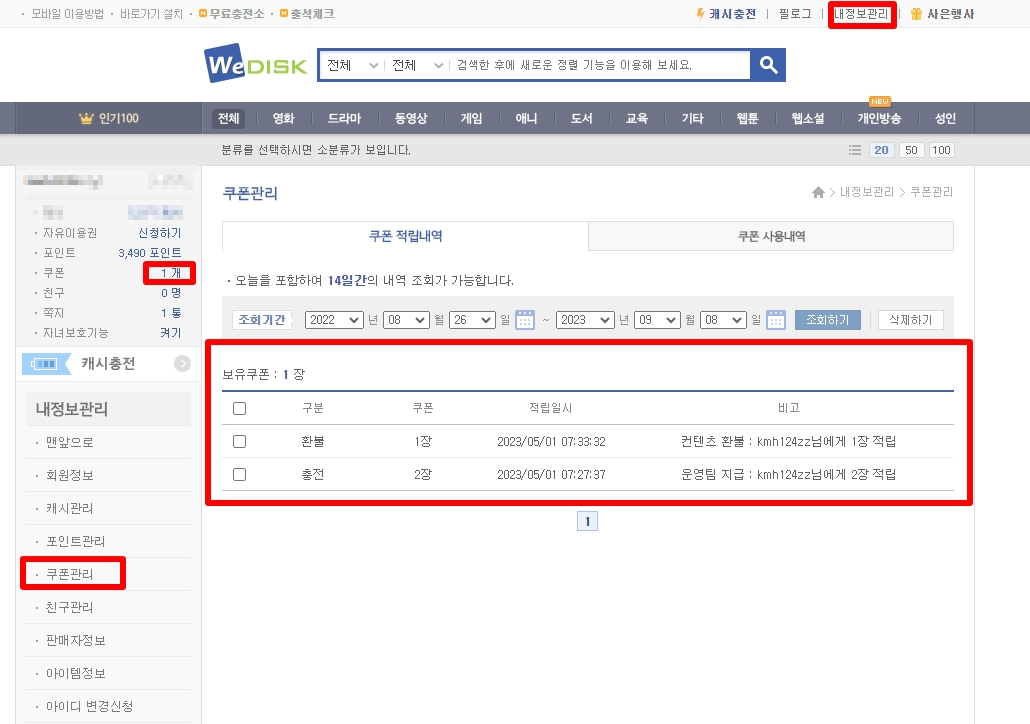
Task: Click the search text input field
Action: point(600,65)
